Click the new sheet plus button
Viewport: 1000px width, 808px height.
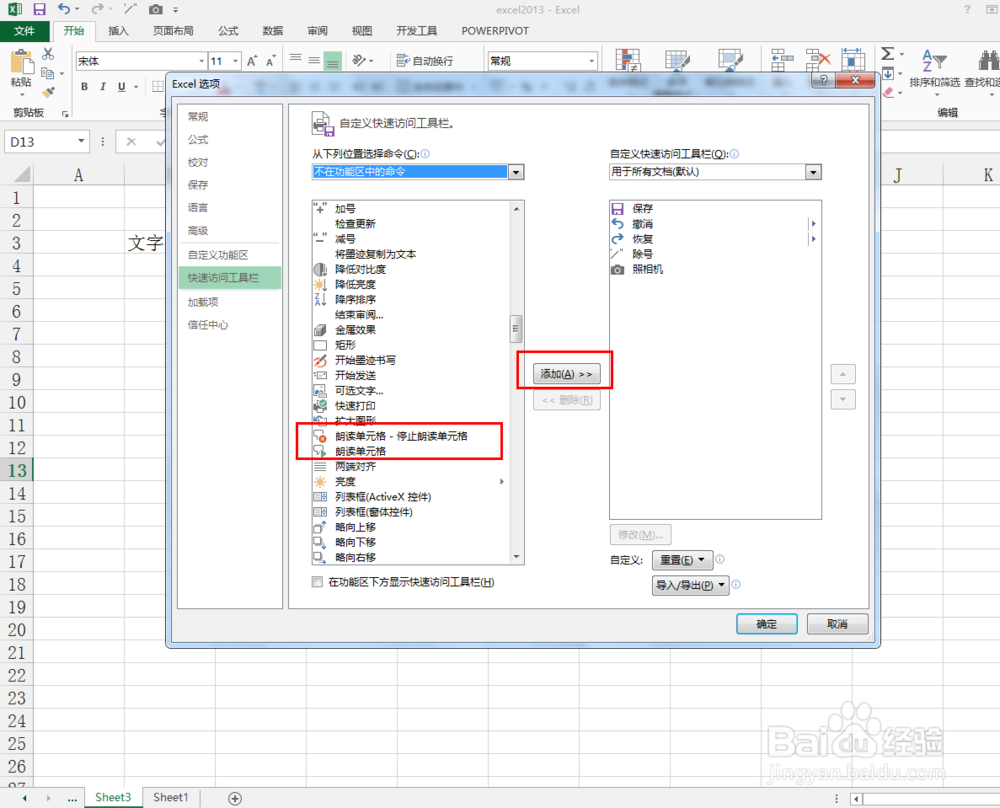(235, 798)
